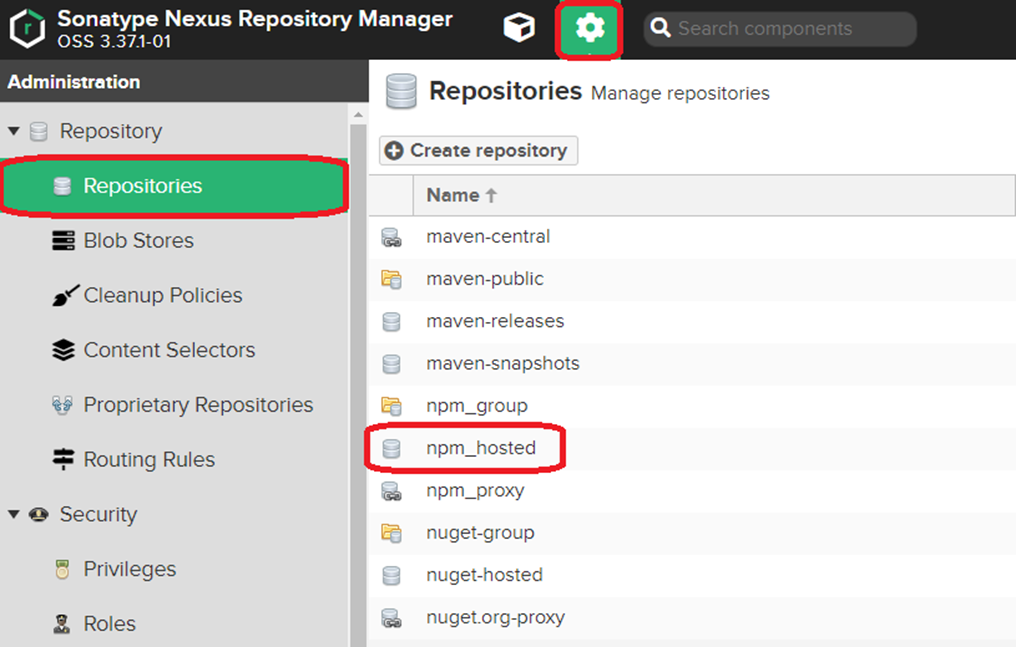Open the maven-public repository row
Screen dimensions: 1016x647
point(692,279)
